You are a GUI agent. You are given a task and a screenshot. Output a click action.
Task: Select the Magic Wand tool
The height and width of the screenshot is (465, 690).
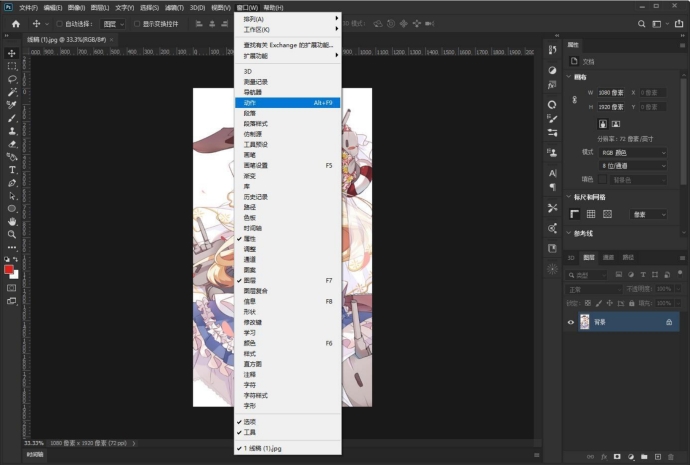pos(12,92)
